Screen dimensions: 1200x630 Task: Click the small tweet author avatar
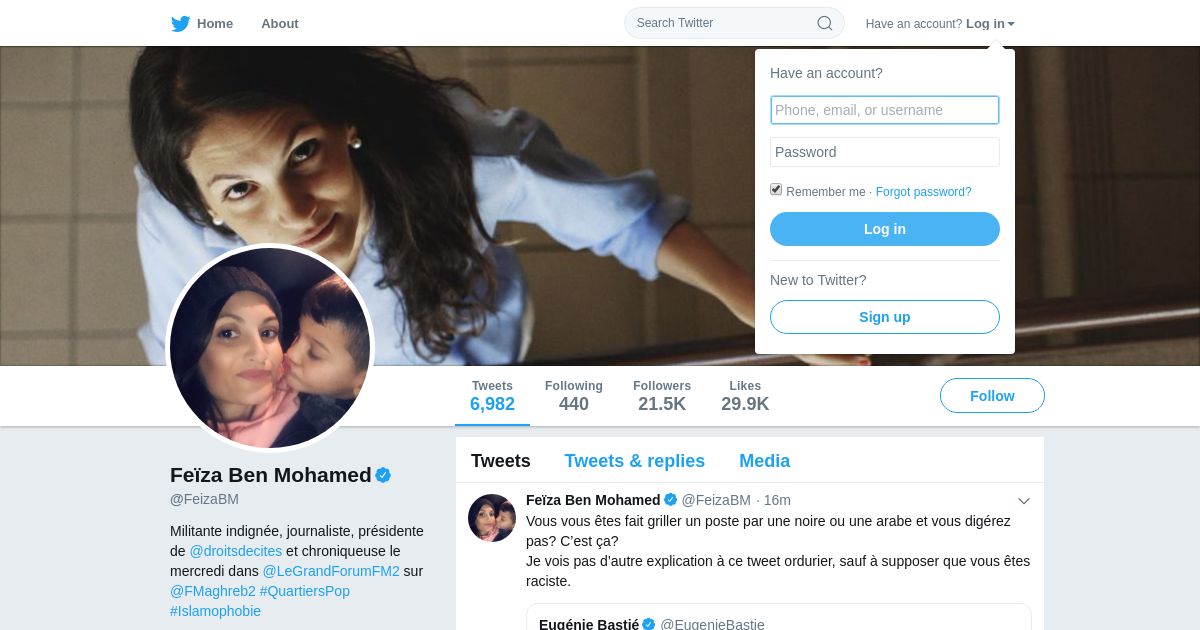pos(492,518)
